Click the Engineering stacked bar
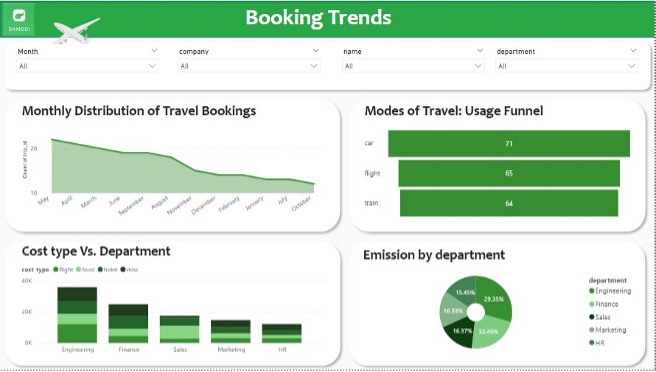 (x=77, y=315)
